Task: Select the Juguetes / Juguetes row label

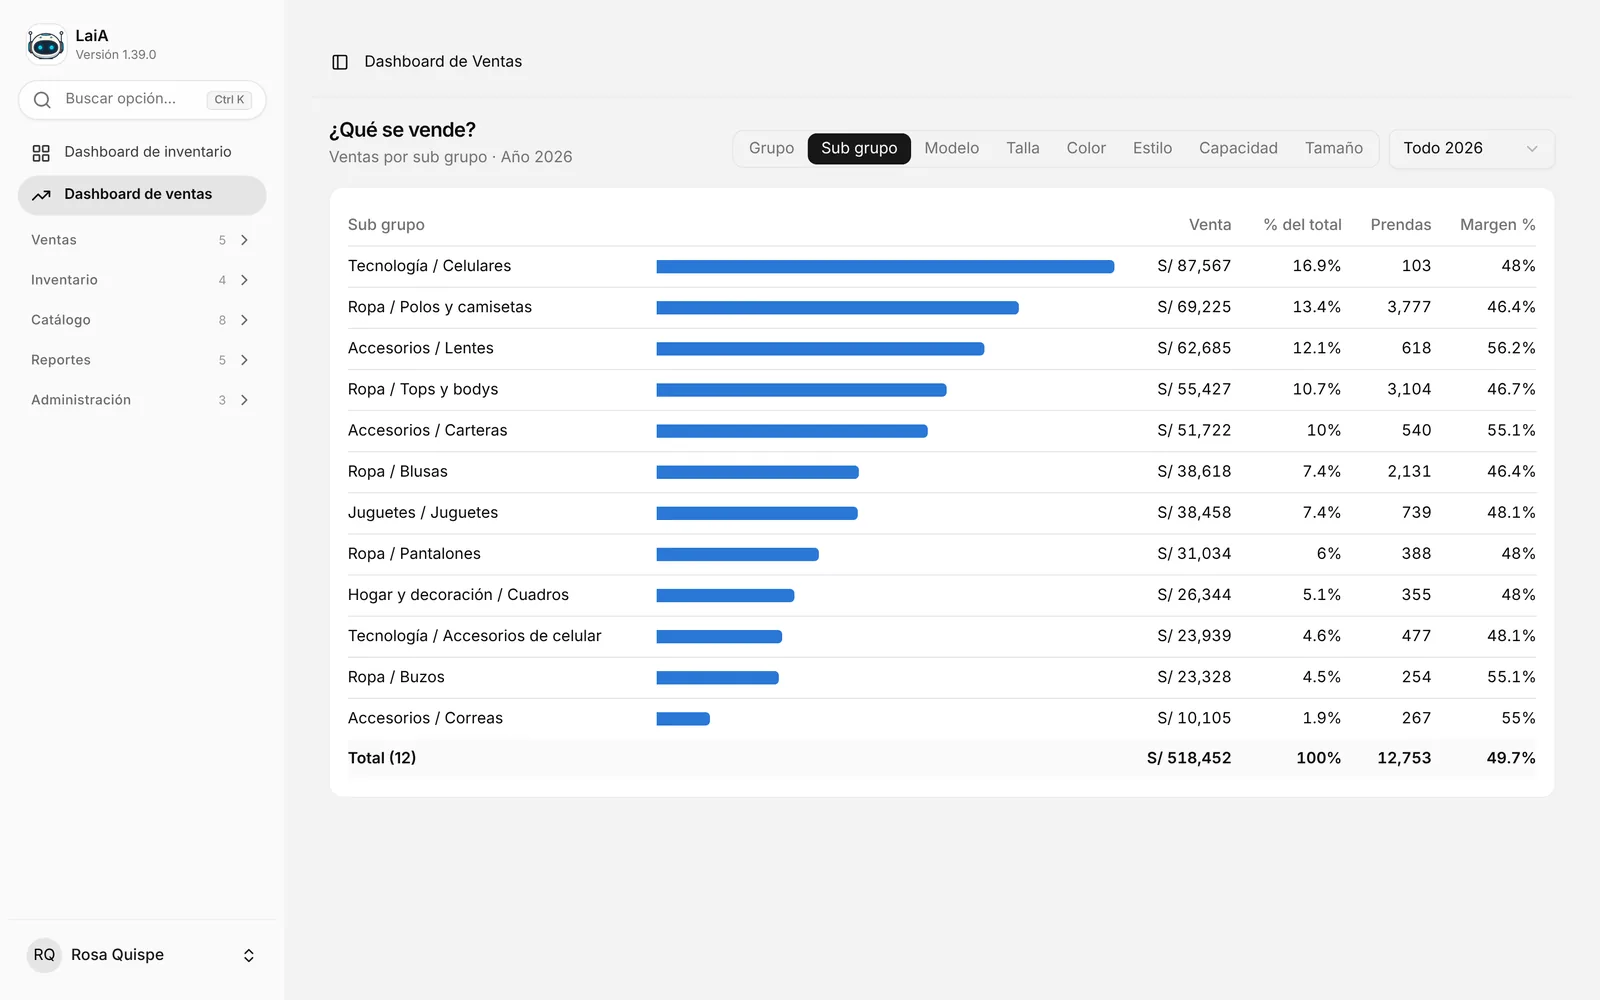Action: [x=423, y=512]
